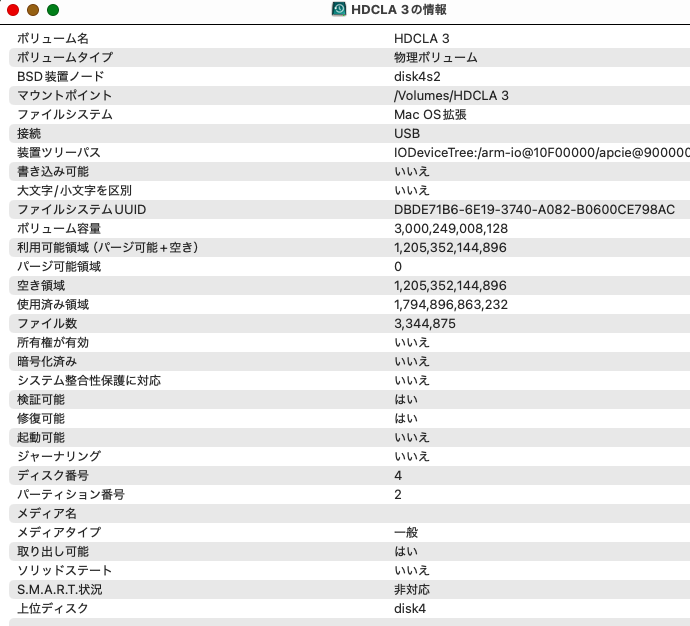Click the システム整合性保護に対応 label

(x=89, y=381)
